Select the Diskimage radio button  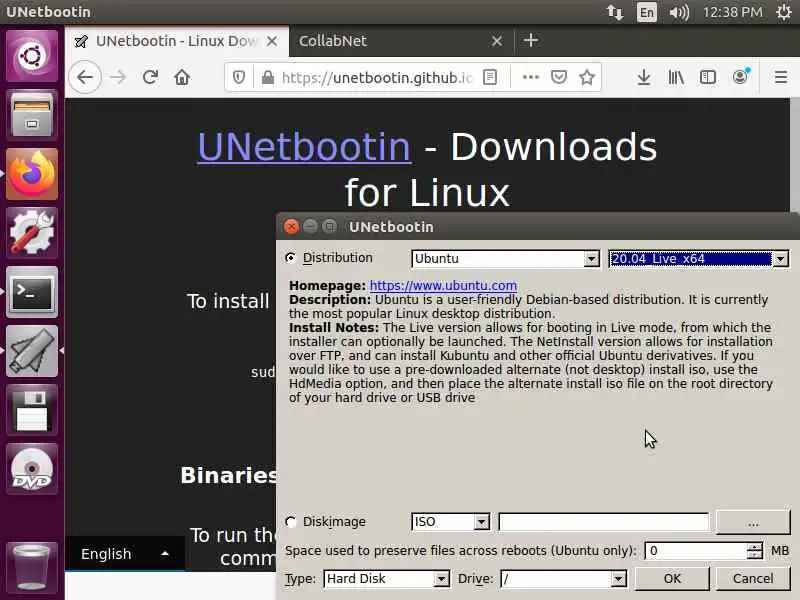pyautogui.click(x=291, y=521)
